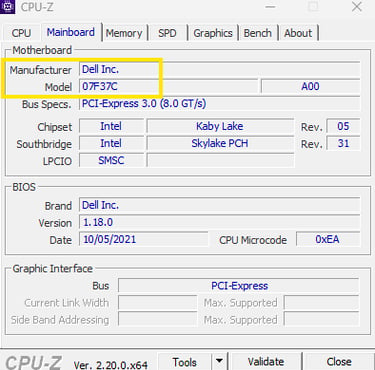Click the Southbridge label

click(44, 144)
